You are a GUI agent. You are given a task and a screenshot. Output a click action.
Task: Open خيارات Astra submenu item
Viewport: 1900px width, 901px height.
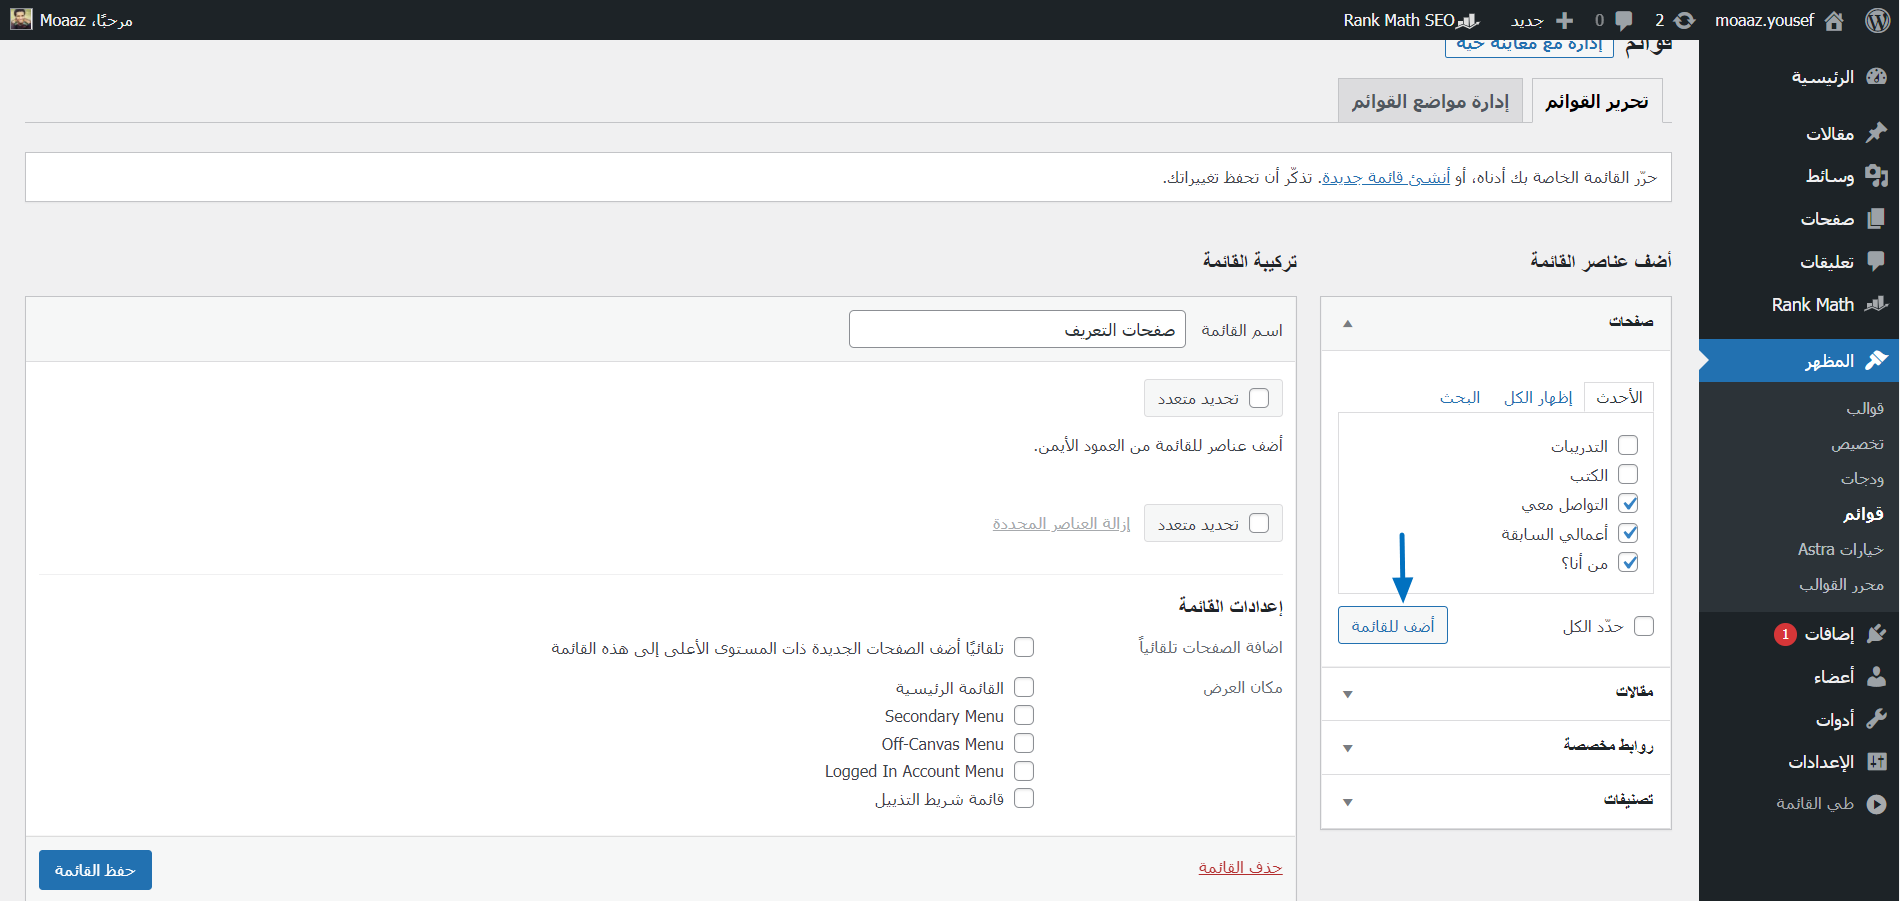click(x=1840, y=549)
